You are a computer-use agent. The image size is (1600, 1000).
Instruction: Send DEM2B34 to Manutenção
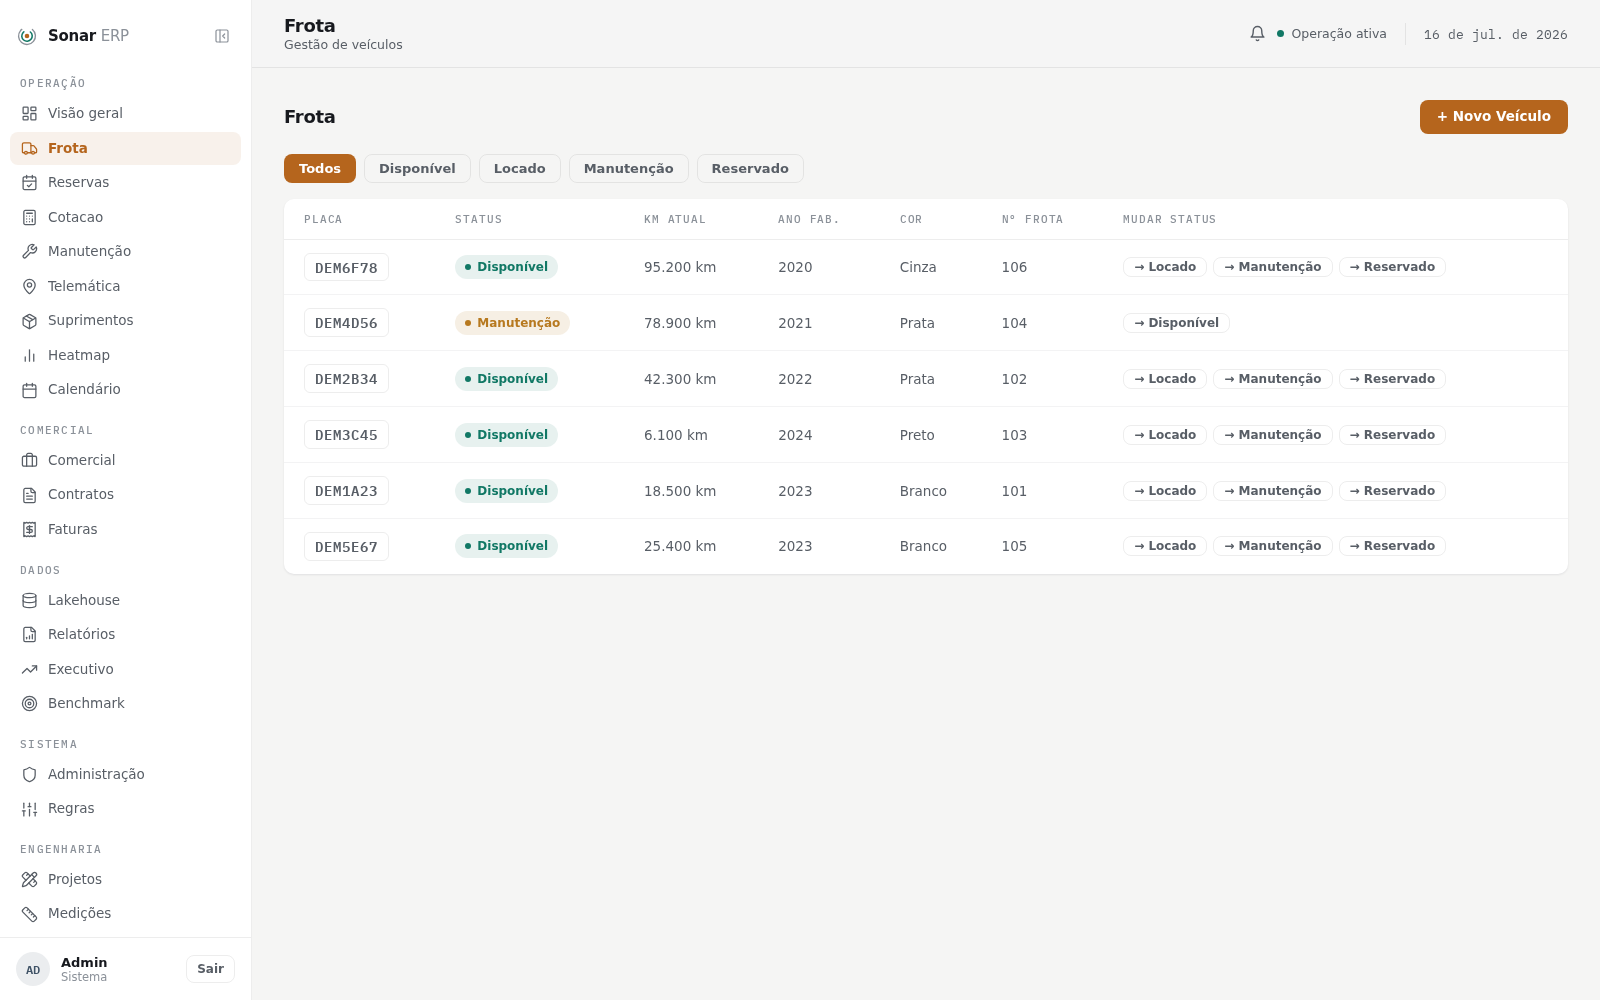tap(1273, 379)
